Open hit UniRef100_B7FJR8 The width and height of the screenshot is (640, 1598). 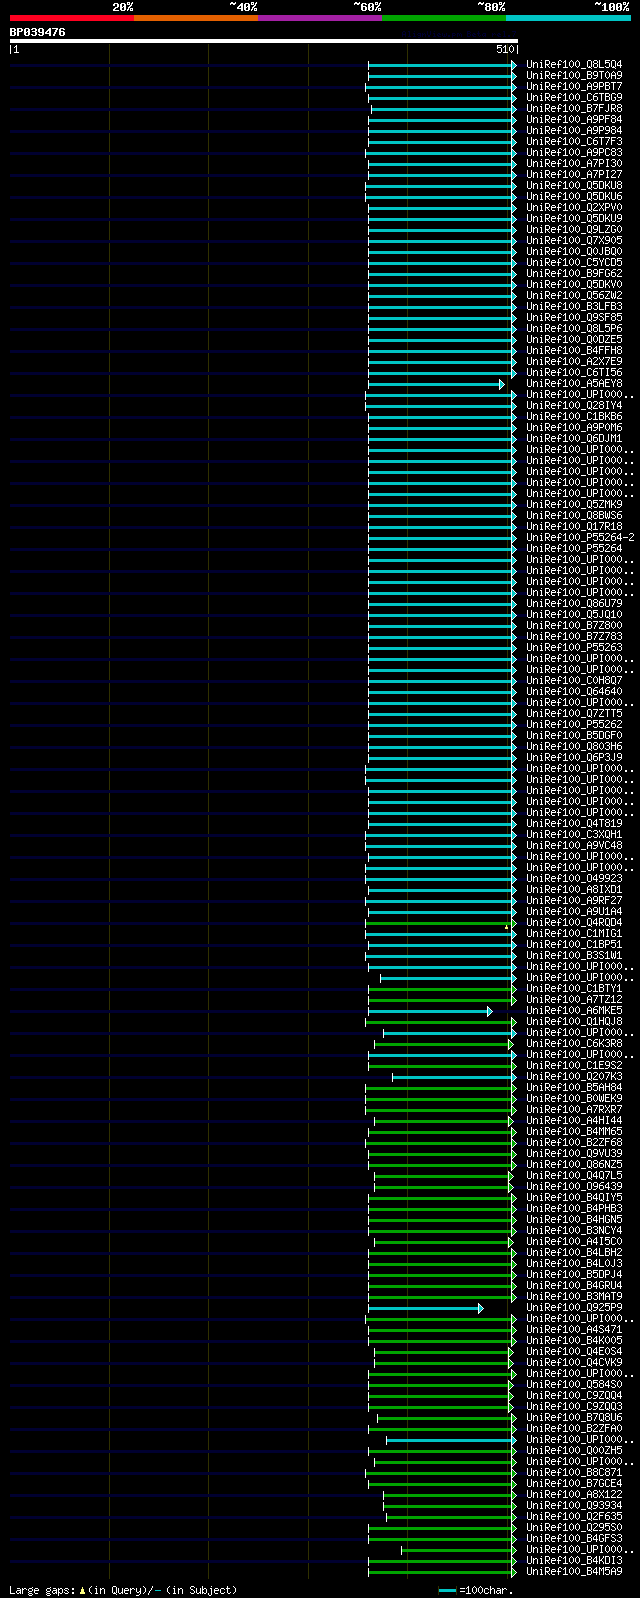(x=574, y=109)
